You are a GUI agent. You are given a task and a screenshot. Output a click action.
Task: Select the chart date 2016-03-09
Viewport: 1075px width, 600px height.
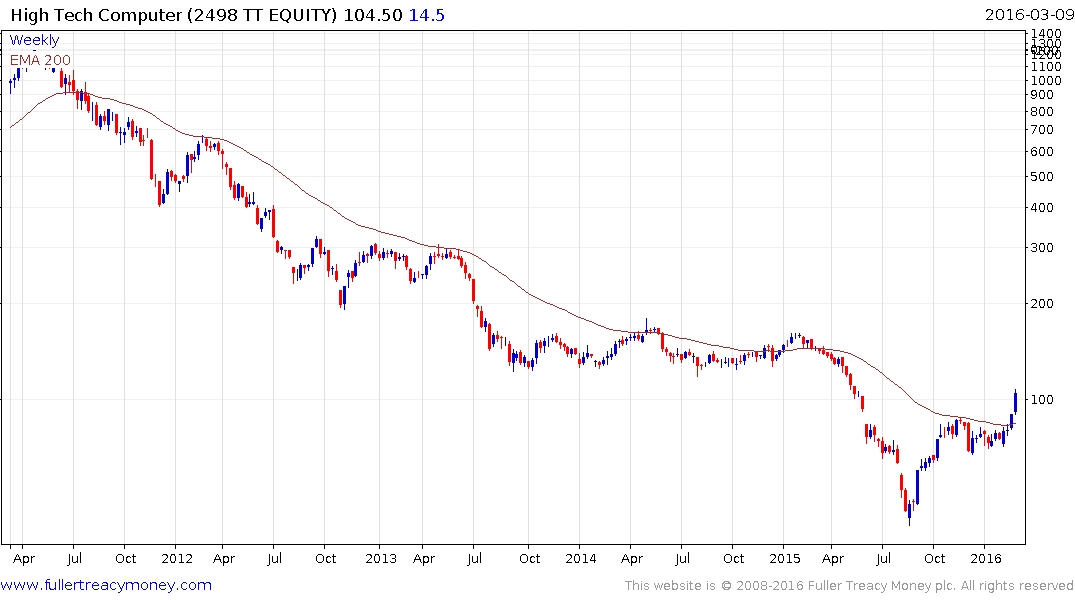[1028, 15]
